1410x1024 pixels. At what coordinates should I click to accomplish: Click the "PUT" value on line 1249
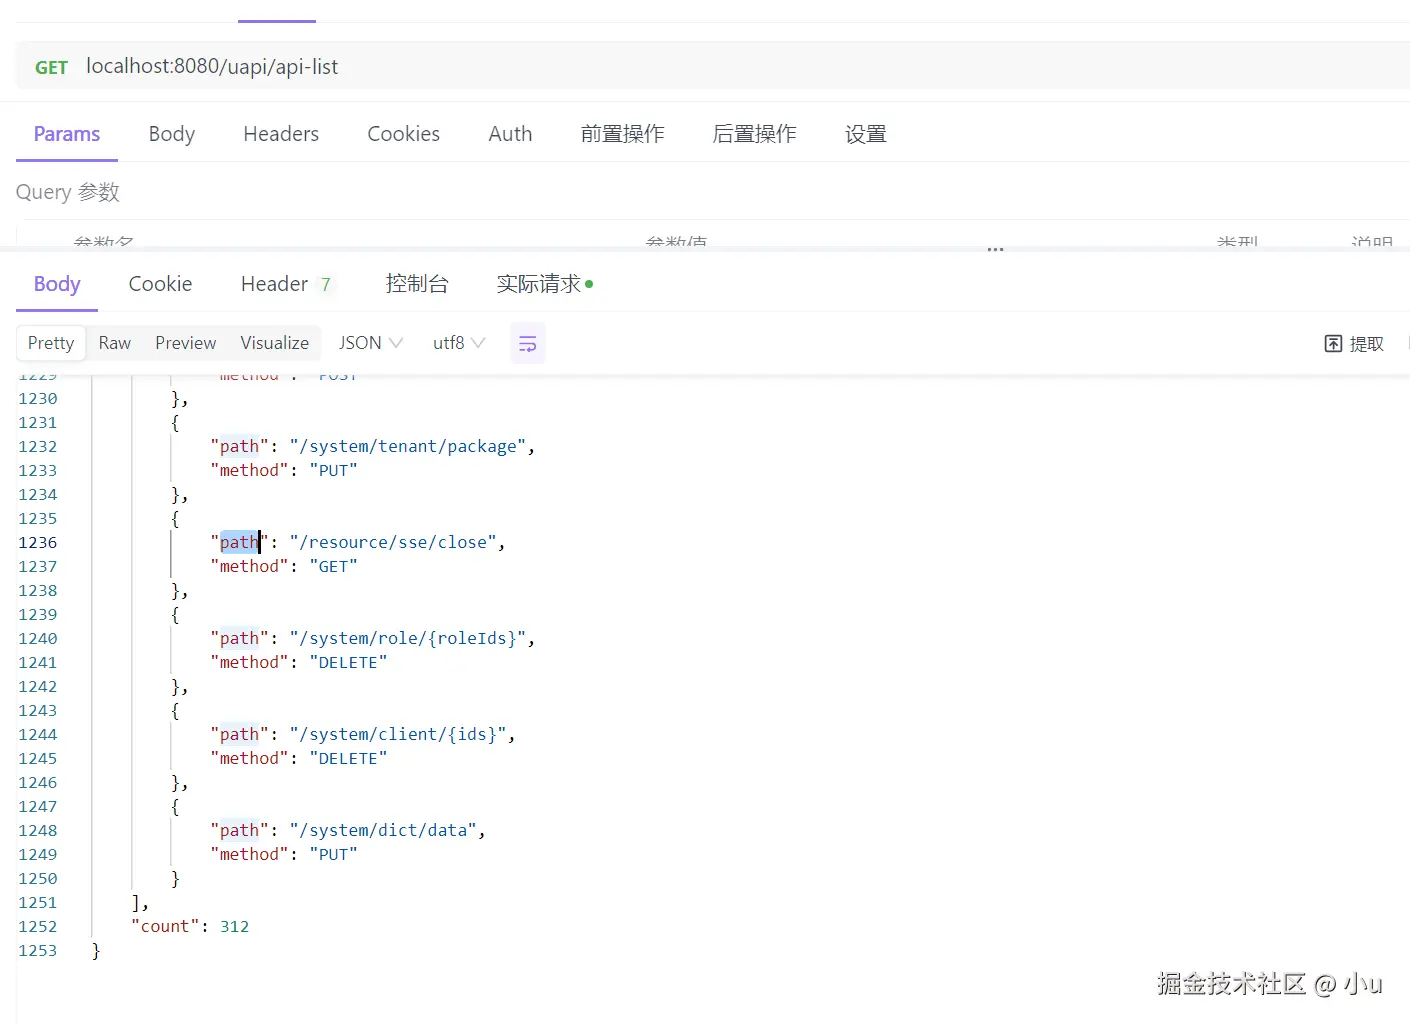(x=333, y=854)
